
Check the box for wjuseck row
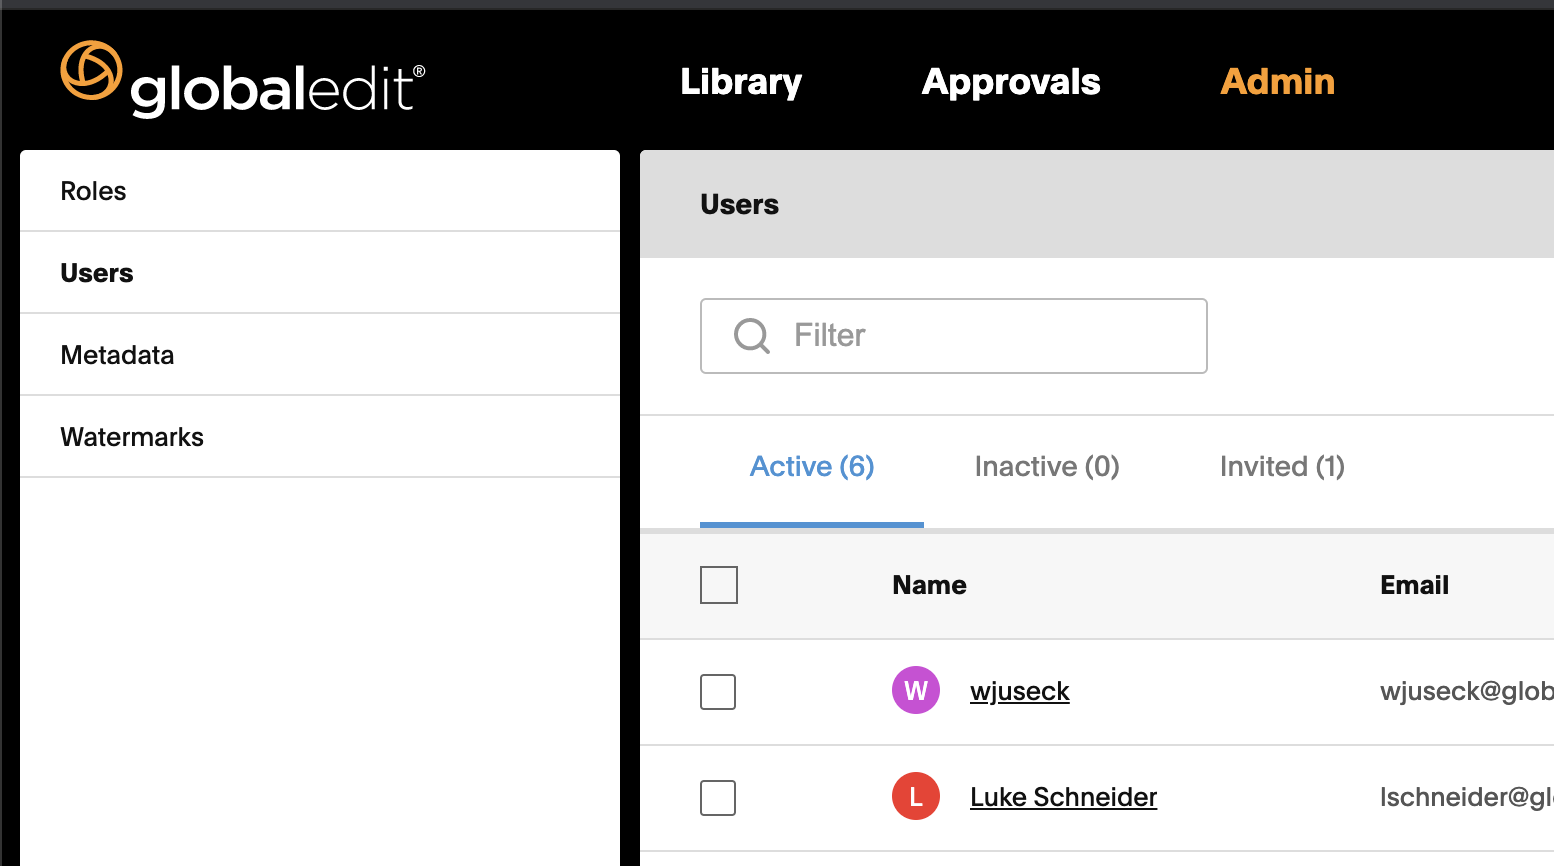718,691
